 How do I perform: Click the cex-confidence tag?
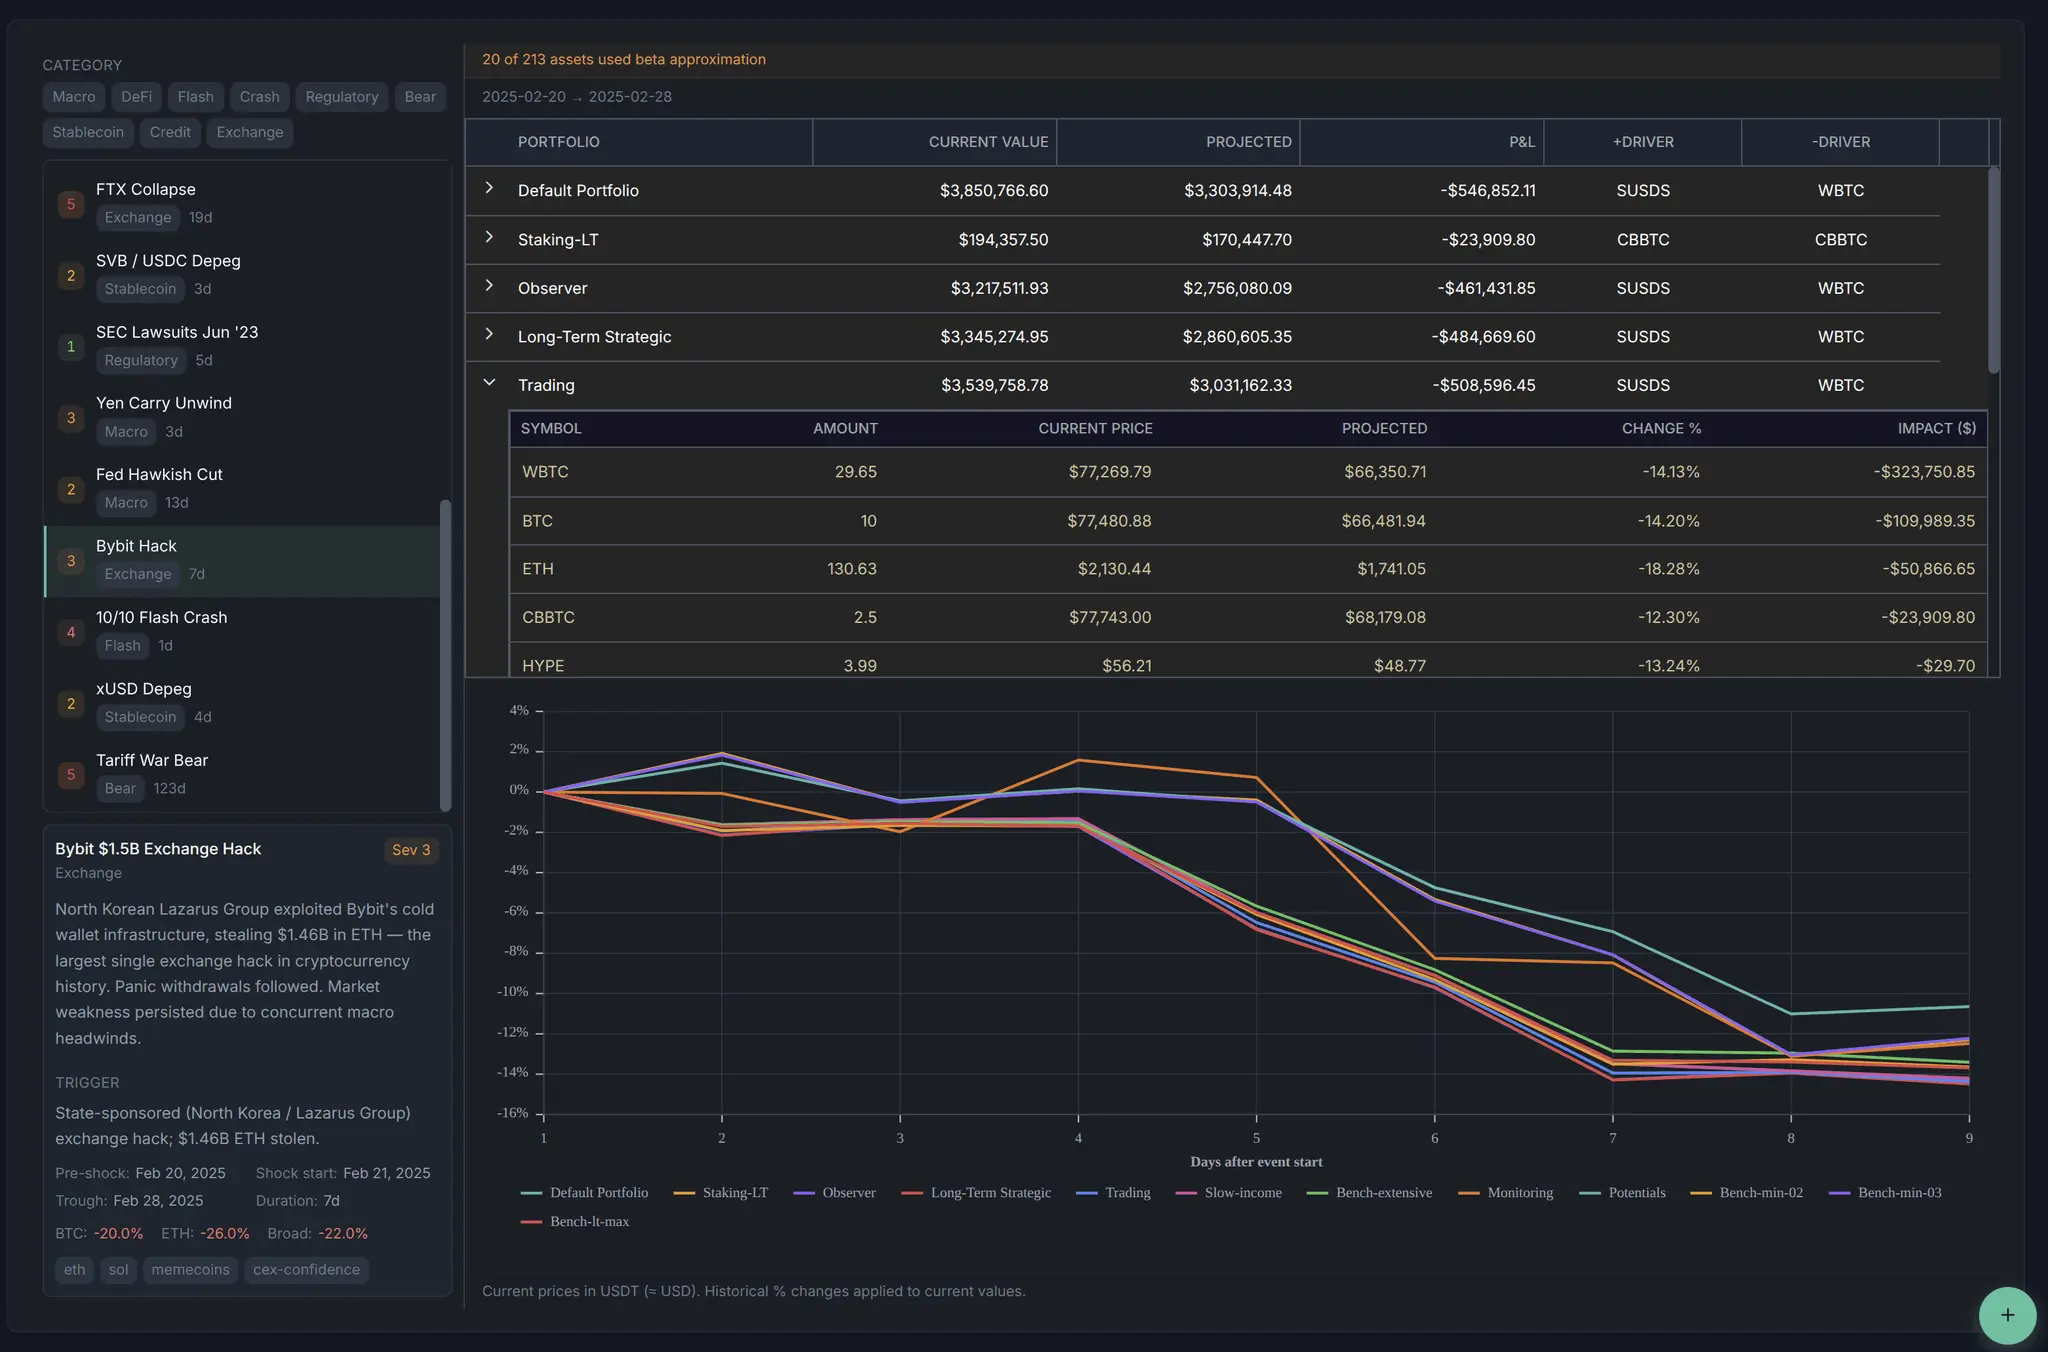[307, 1270]
